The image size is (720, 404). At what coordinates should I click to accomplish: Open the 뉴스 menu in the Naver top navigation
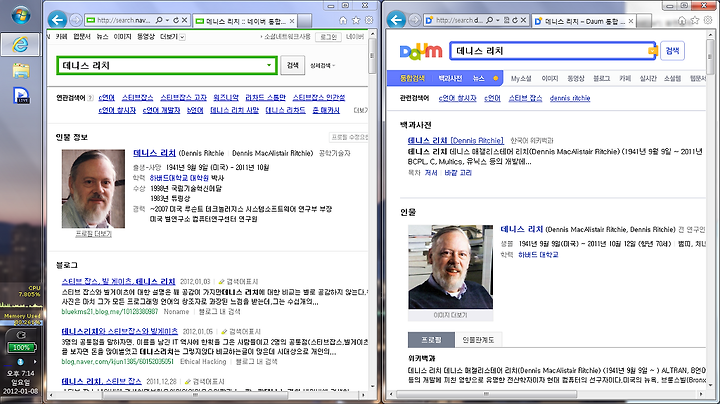(102, 37)
